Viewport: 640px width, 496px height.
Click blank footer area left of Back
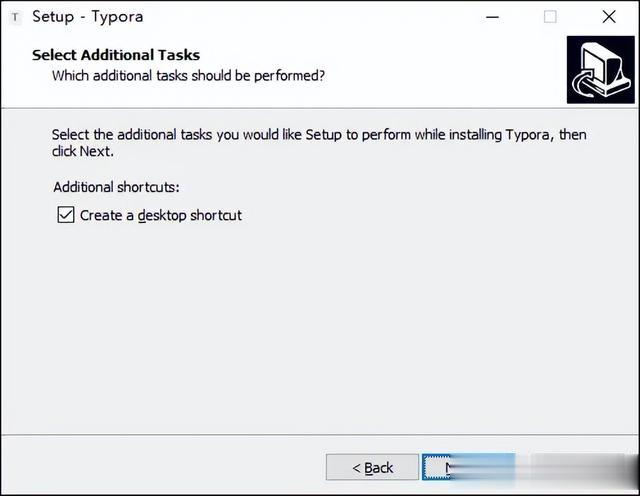click(163, 465)
